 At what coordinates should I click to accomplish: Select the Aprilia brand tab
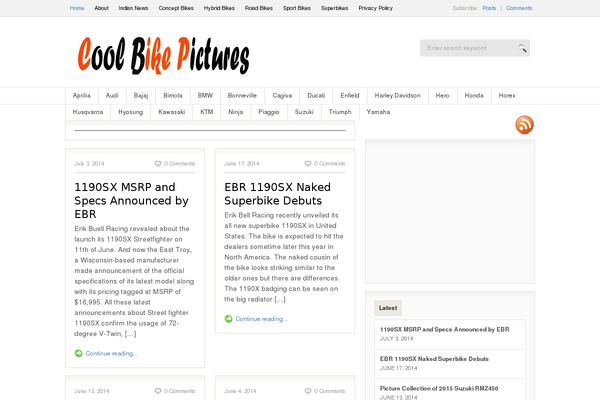(82, 95)
